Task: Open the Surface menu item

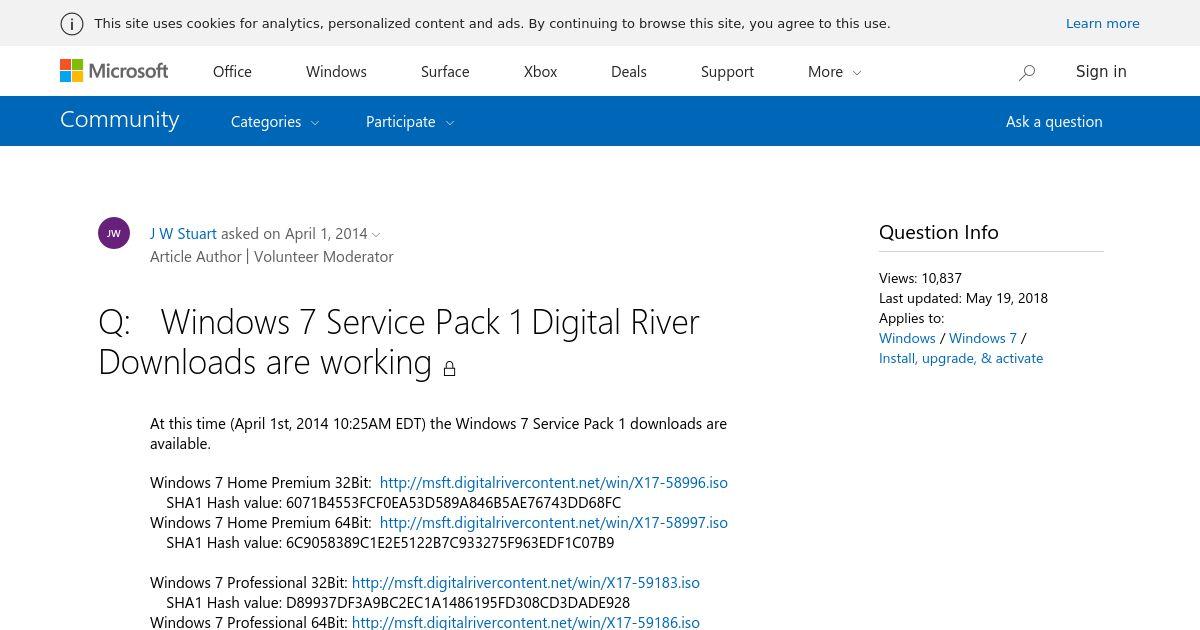Action: click(445, 71)
